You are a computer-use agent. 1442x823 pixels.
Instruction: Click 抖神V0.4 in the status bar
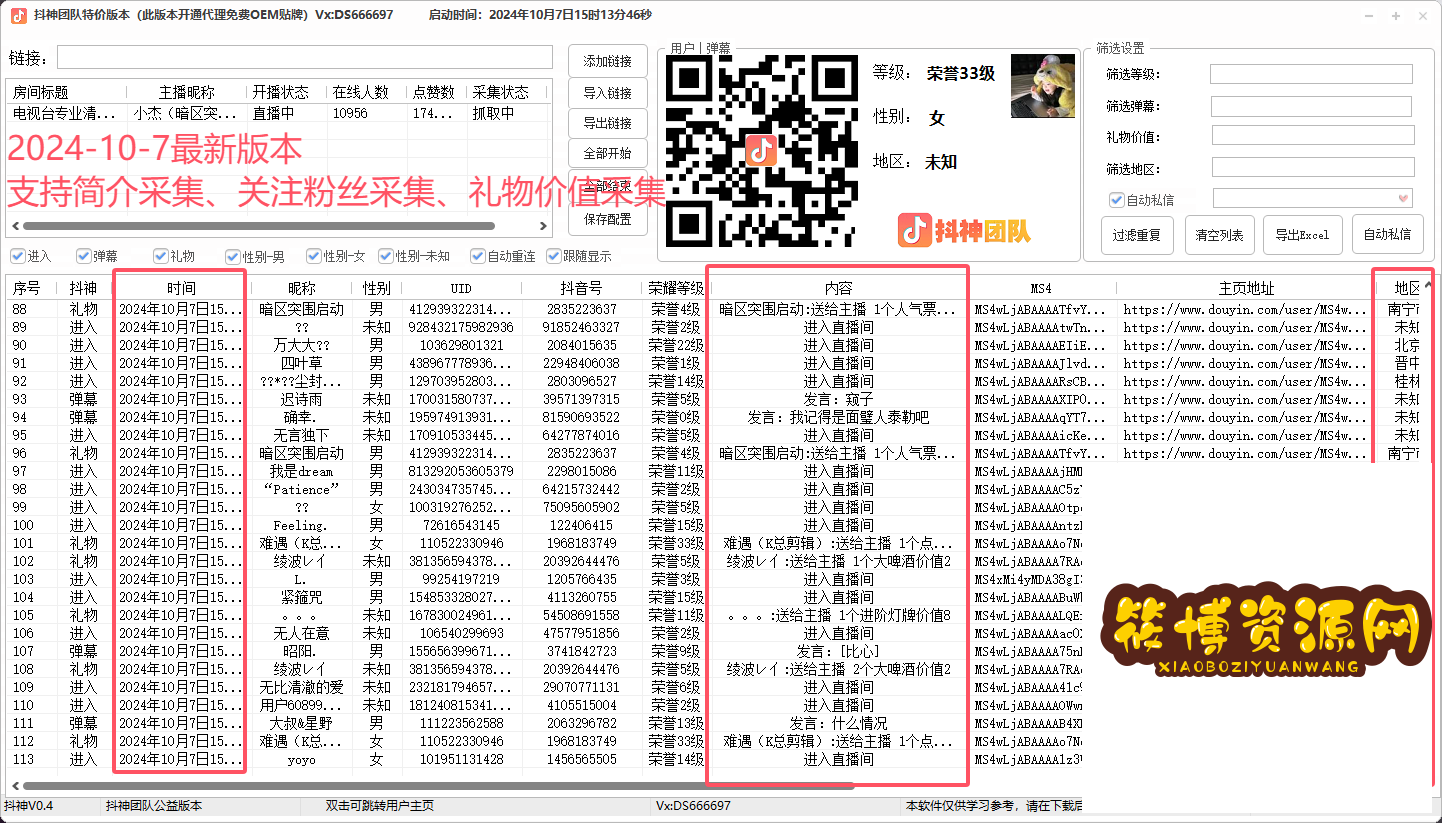[x=29, y=805]
